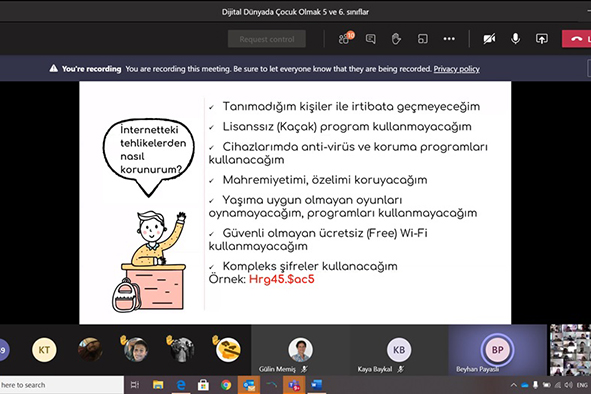This screenshot has height=394, width=591.
Task: Click the speech bubble text on the slide
Action: pyautogui.click(x=152, y=150)
